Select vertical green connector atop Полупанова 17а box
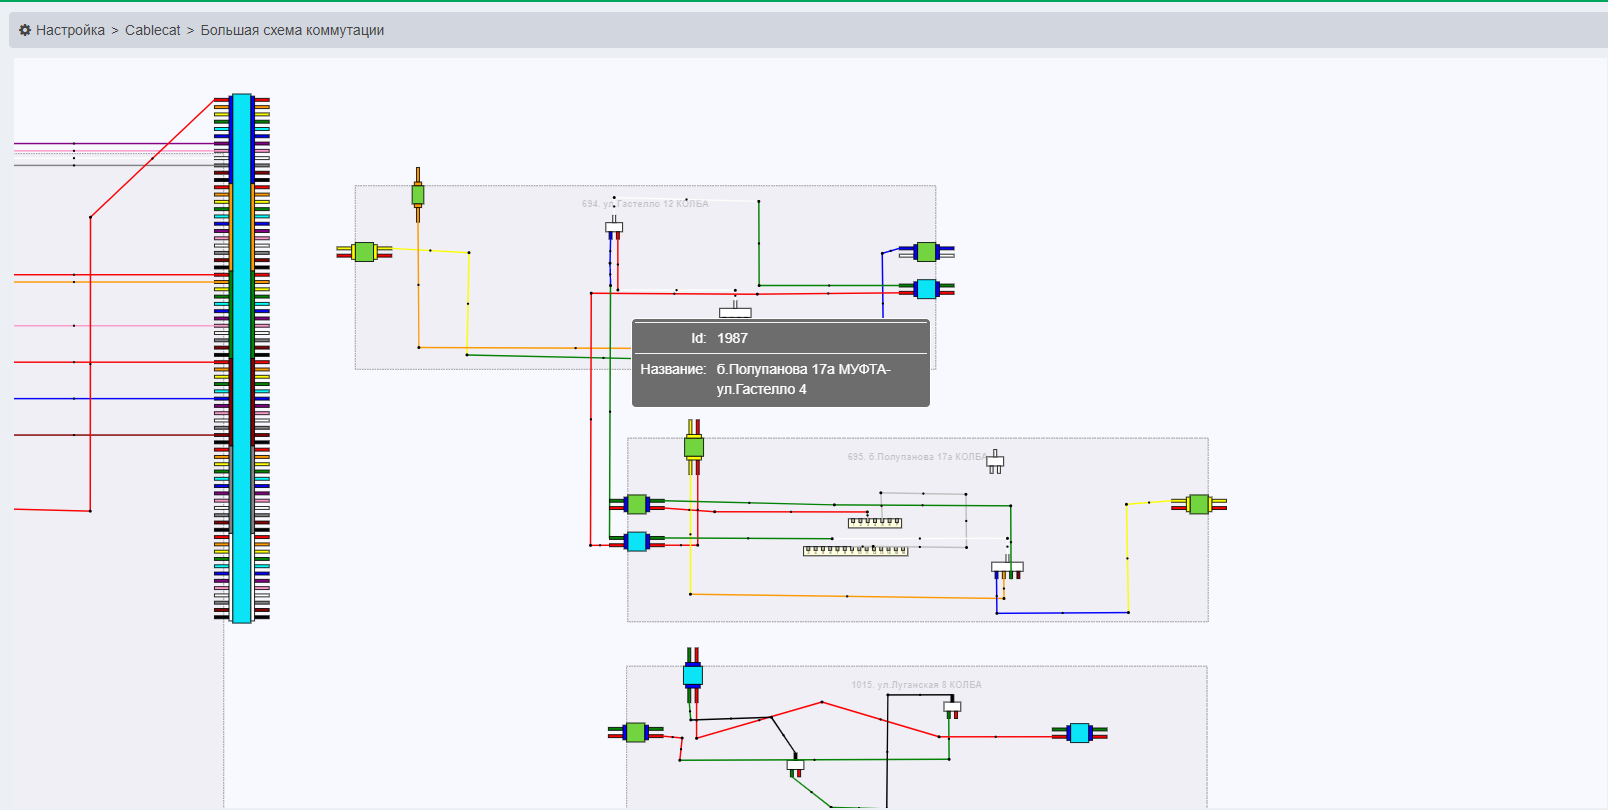1608x810 pixels. click(x=694, y=446)
